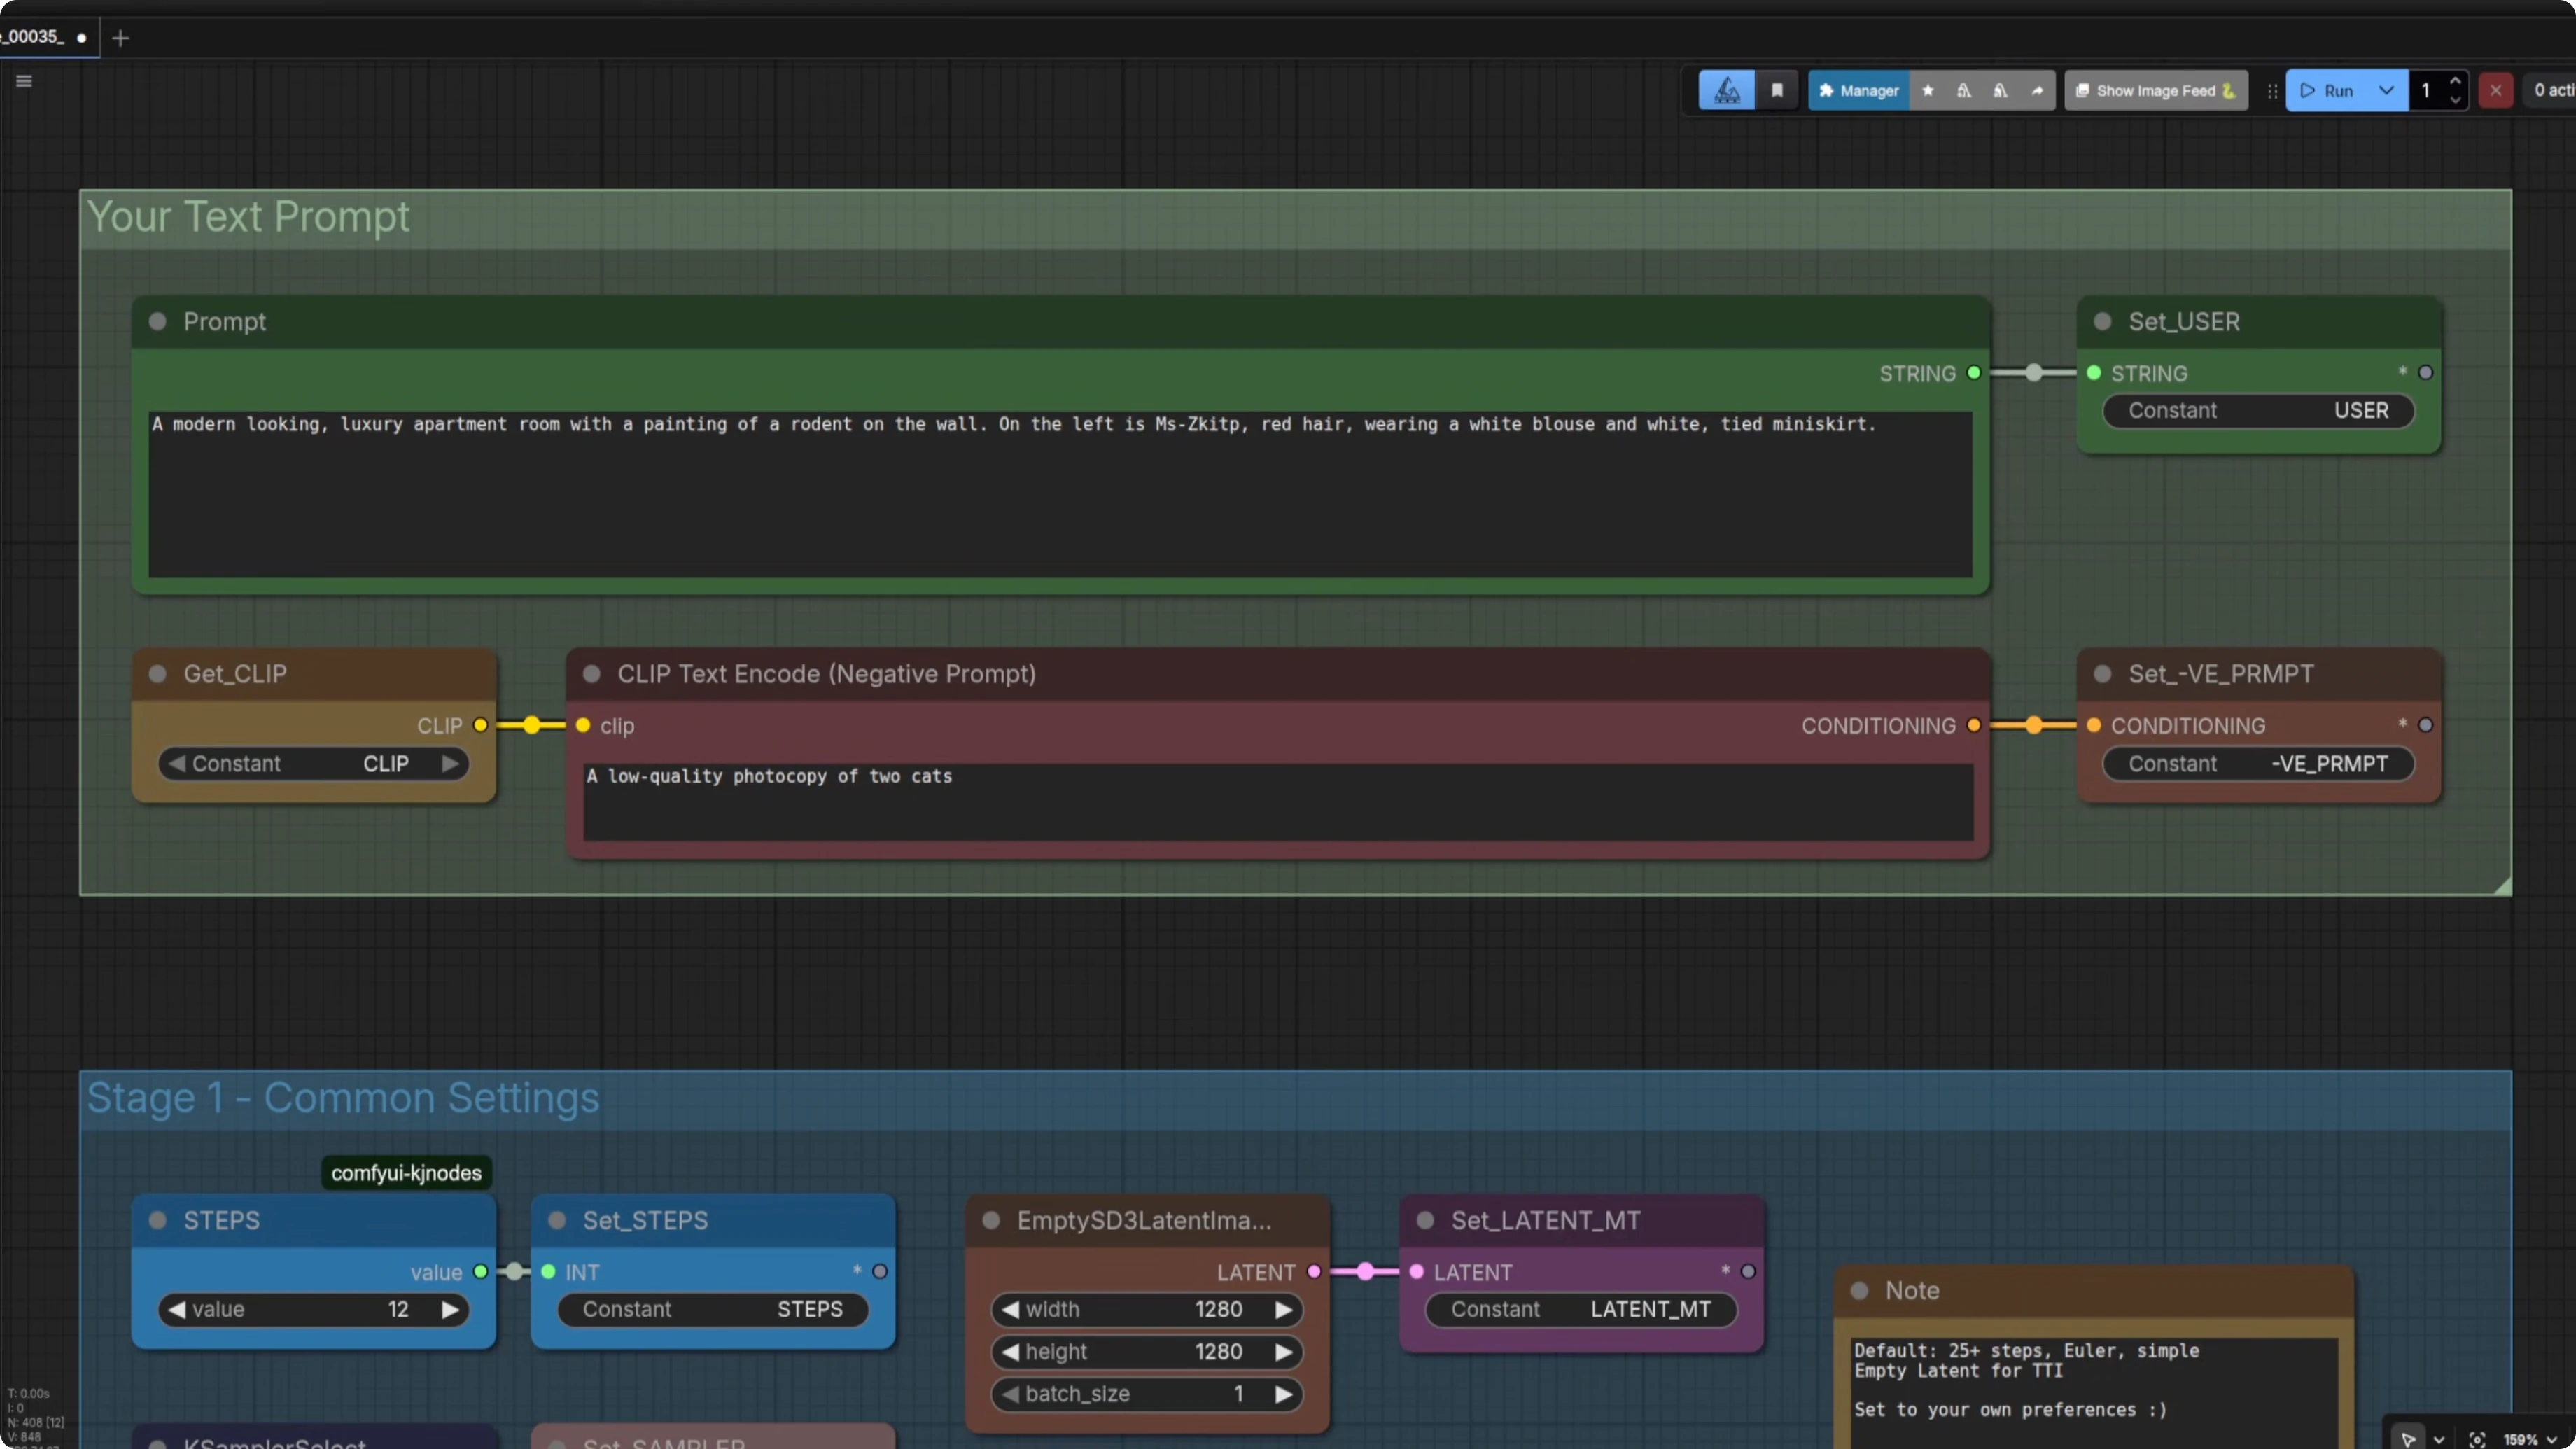The height and width of the screenshot is (1449, 2576).
Task: Collapse the Prompt node via its dot
Action: (x=157, y=321)
